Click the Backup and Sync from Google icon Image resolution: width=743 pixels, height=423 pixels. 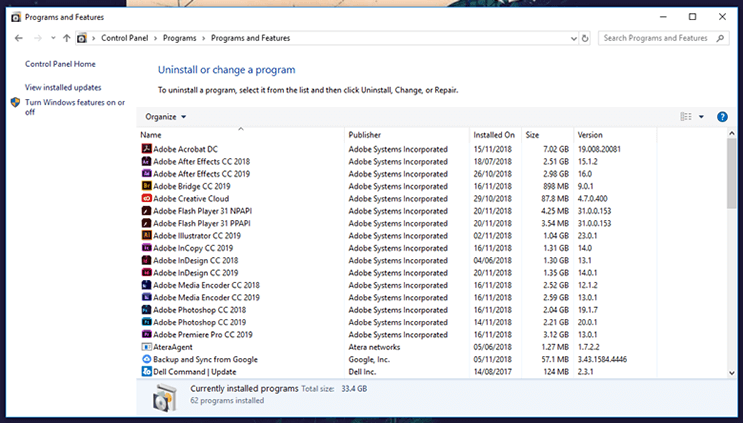click(146, 359)
